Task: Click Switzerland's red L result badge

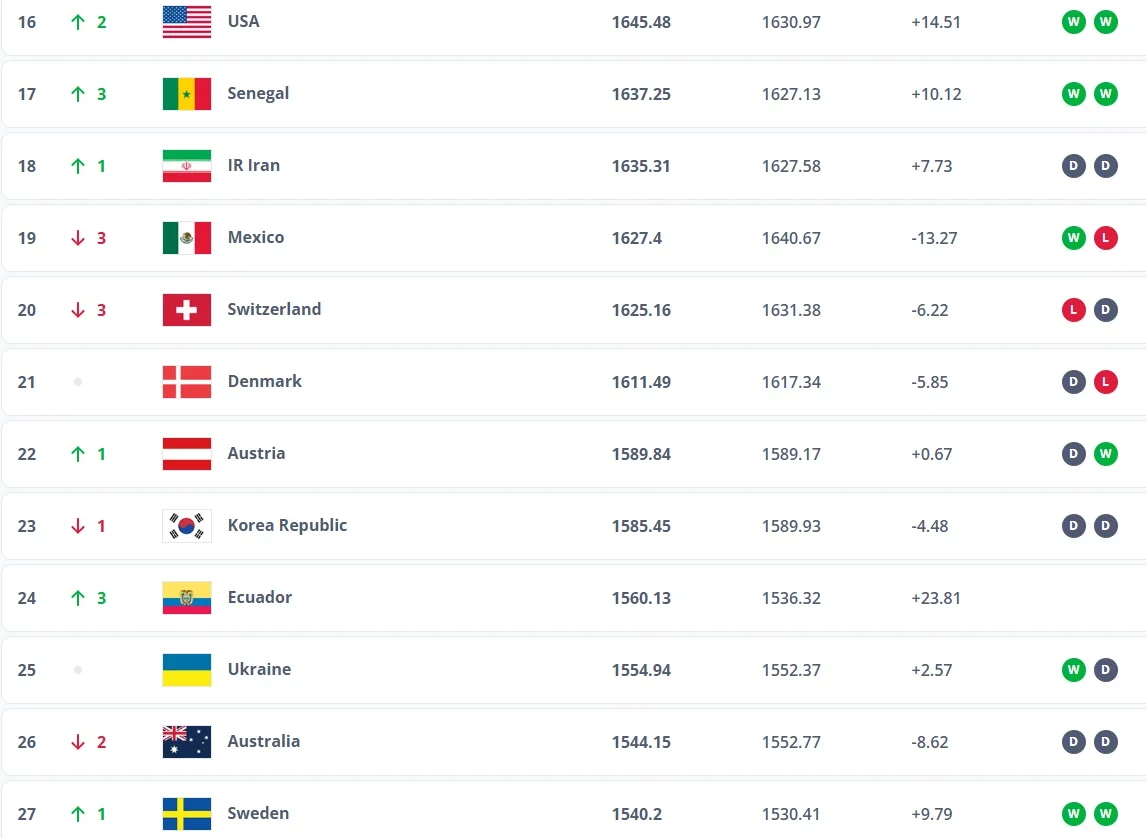Action: click(x=1074, y=310)
